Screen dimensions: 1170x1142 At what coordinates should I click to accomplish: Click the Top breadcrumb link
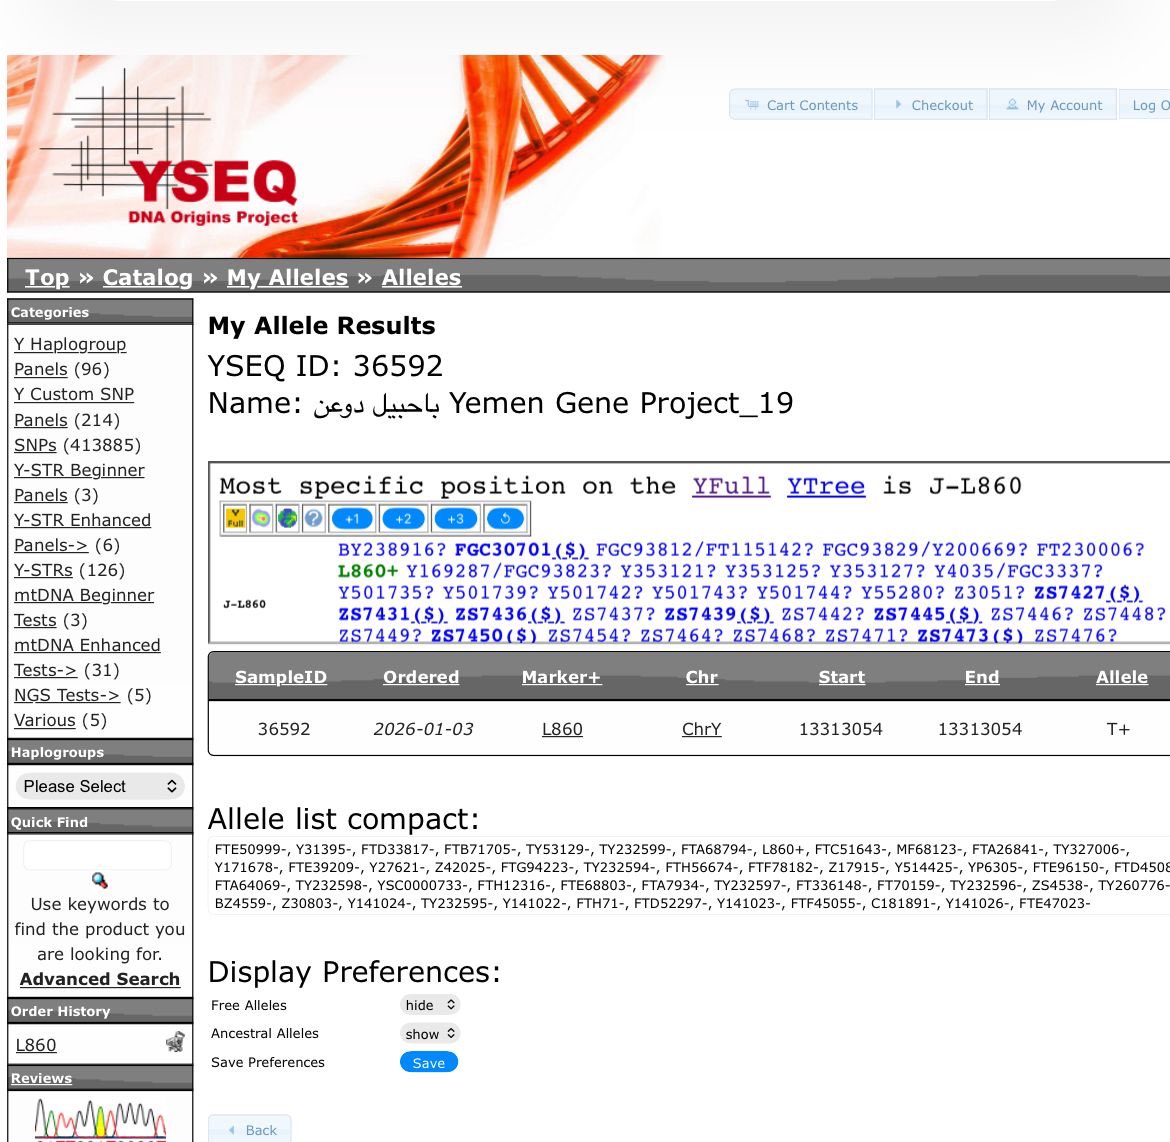point(47,277)
